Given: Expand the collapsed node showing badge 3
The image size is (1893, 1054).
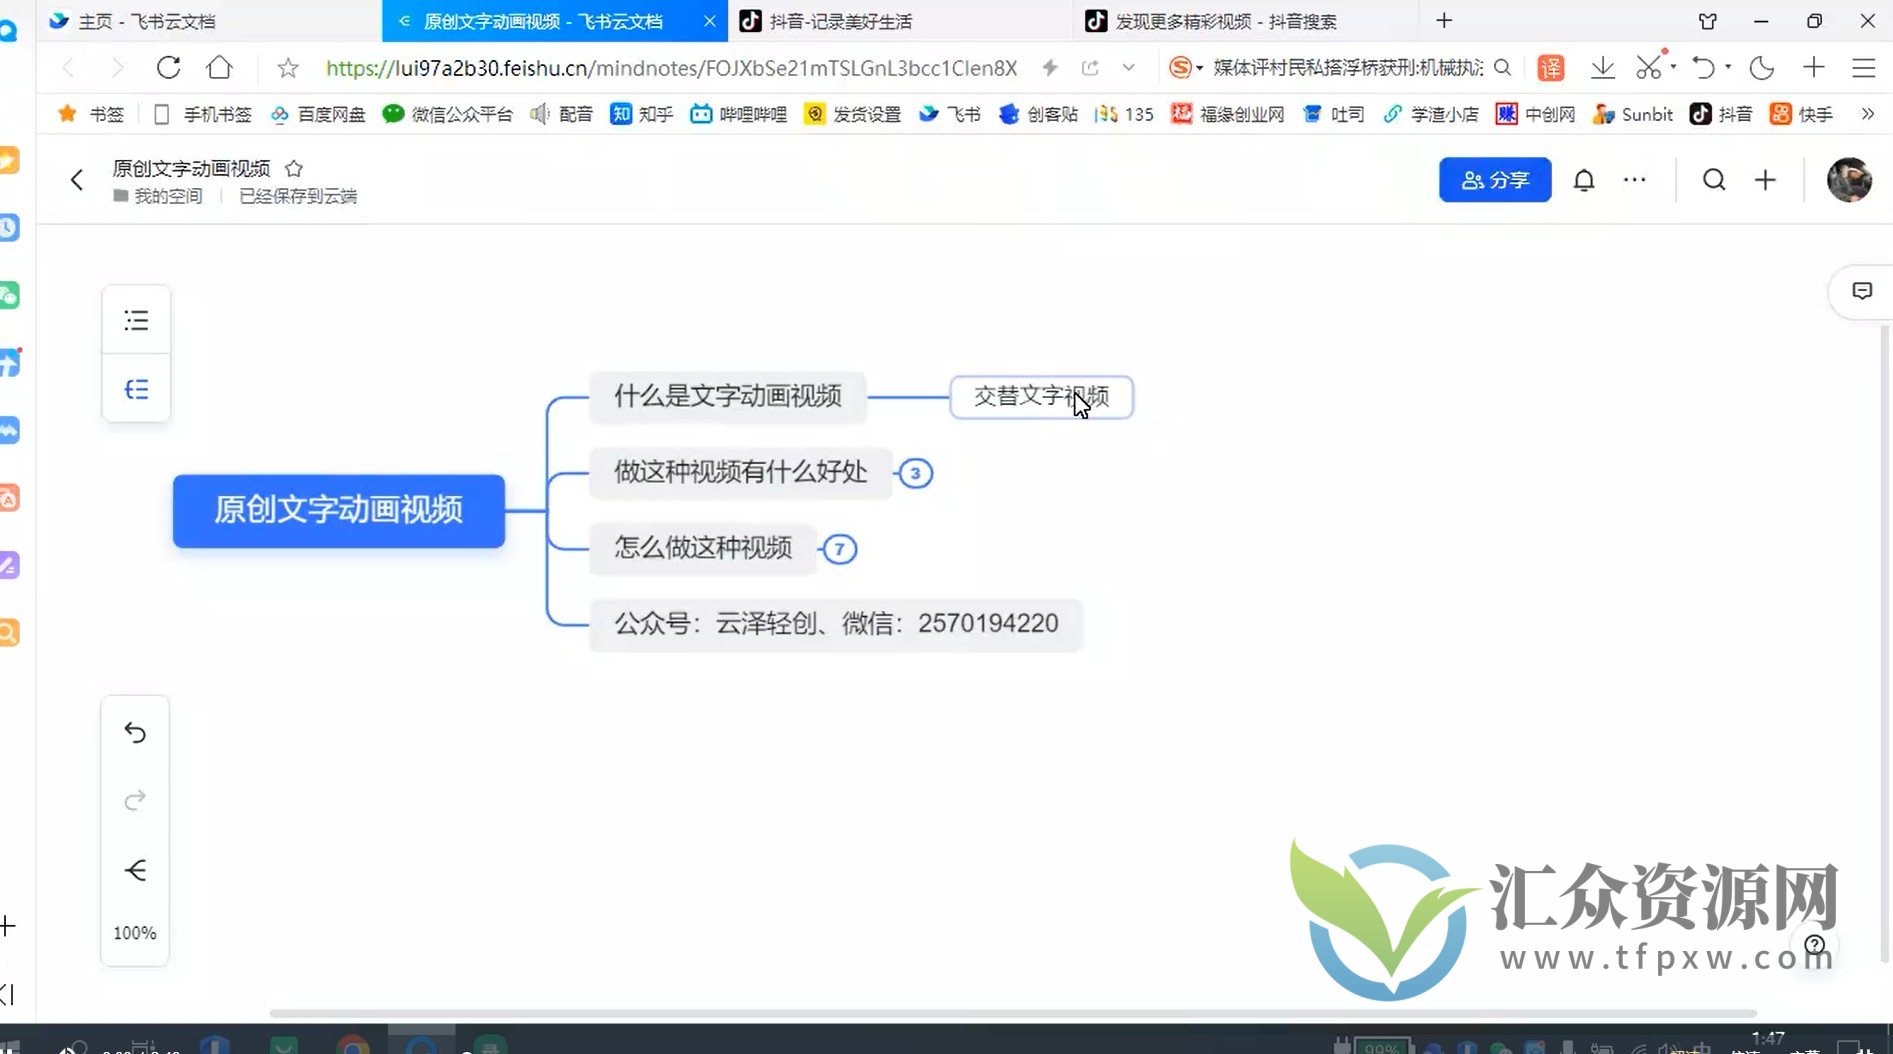Looking at the screenshot, I should tap(915, 473).
